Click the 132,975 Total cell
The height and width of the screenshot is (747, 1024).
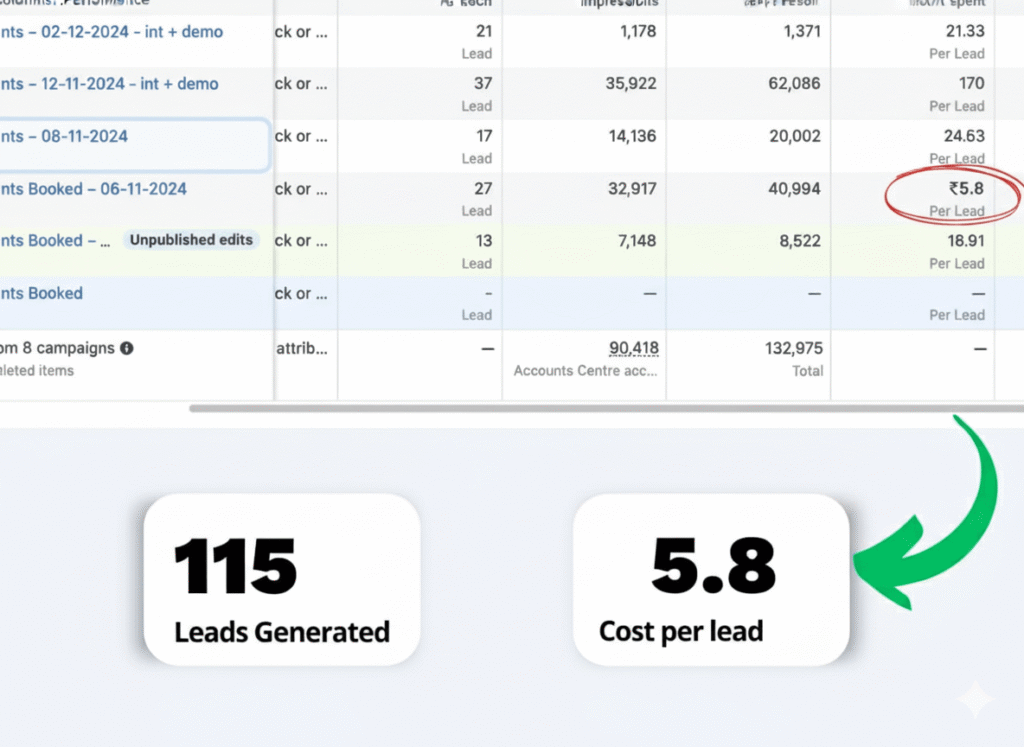pos(791,348)
